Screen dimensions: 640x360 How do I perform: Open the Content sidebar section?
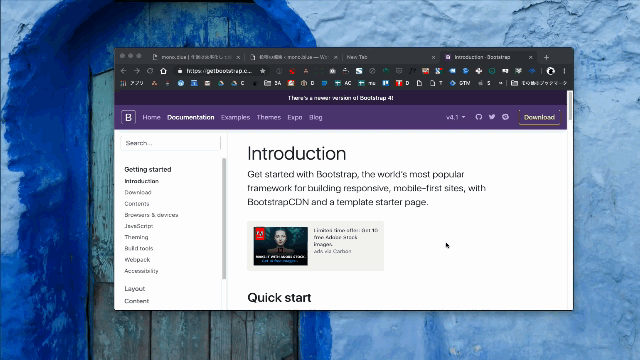137,301
